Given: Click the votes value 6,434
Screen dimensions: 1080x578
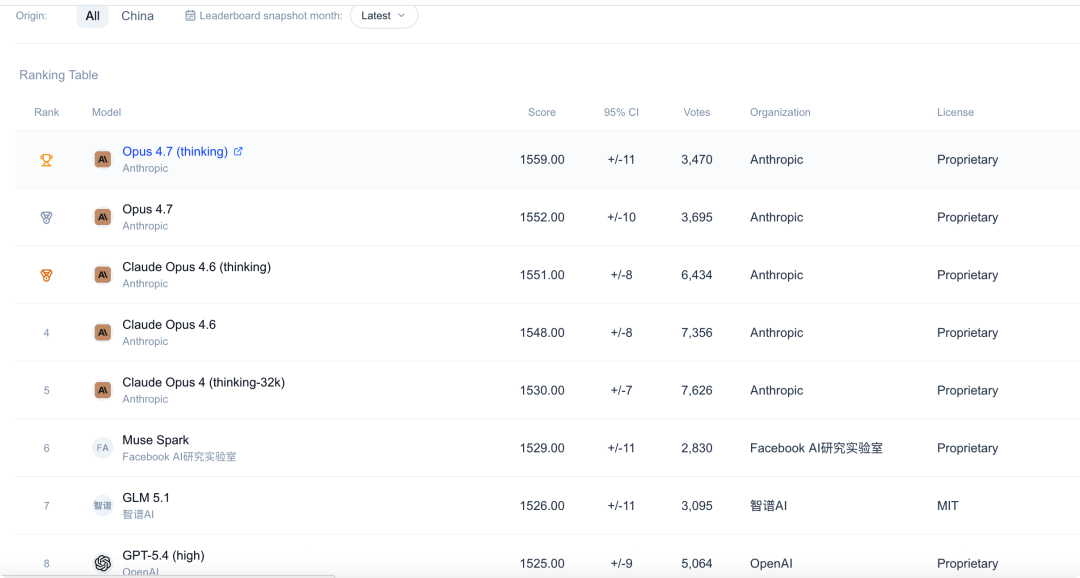Looking at the screenshot, I should point(696,275).
